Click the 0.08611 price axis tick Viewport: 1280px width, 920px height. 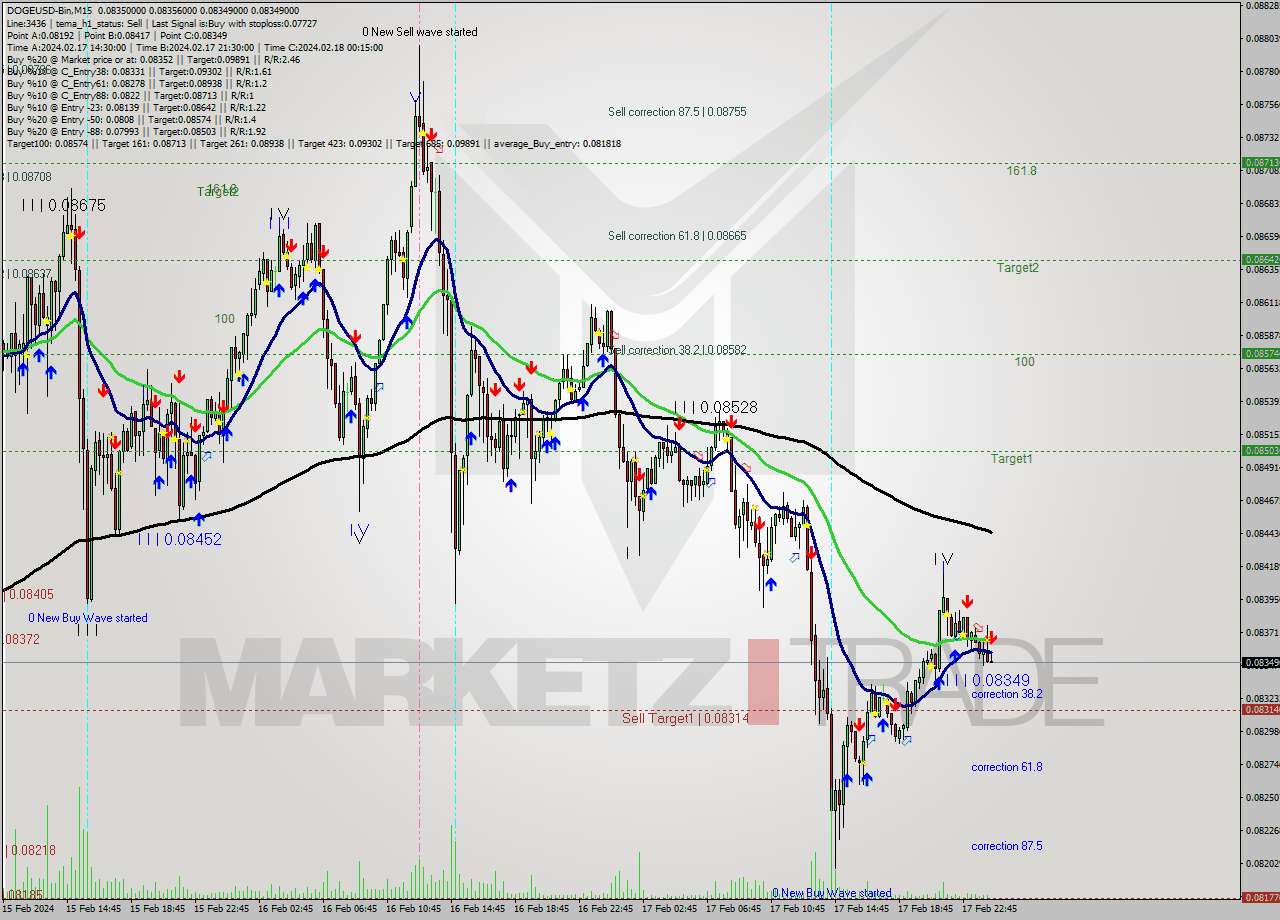click(x=1262, y=302)
